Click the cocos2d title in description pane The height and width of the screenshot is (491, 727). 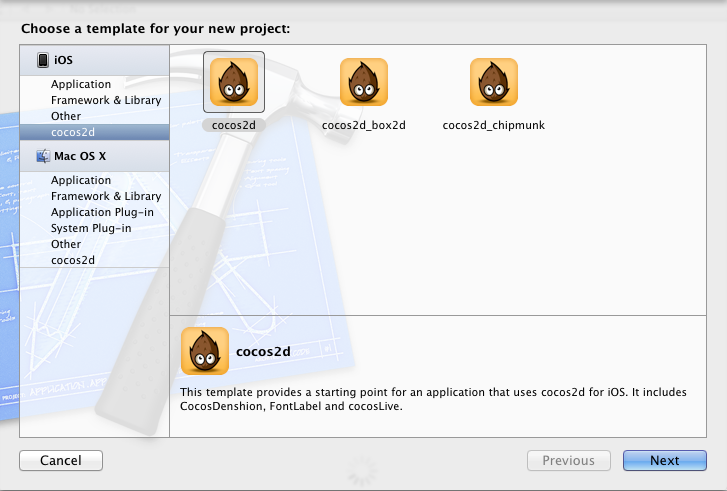point(263,351)
